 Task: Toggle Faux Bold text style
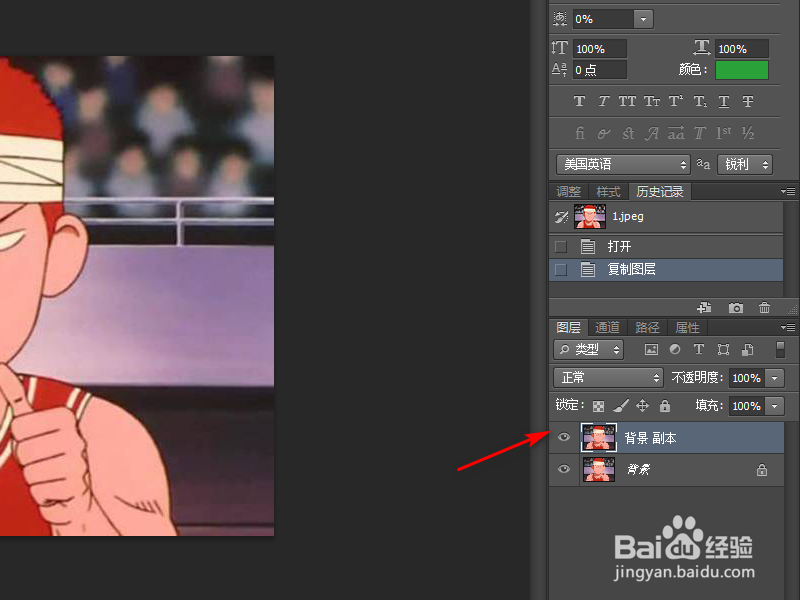579,101
